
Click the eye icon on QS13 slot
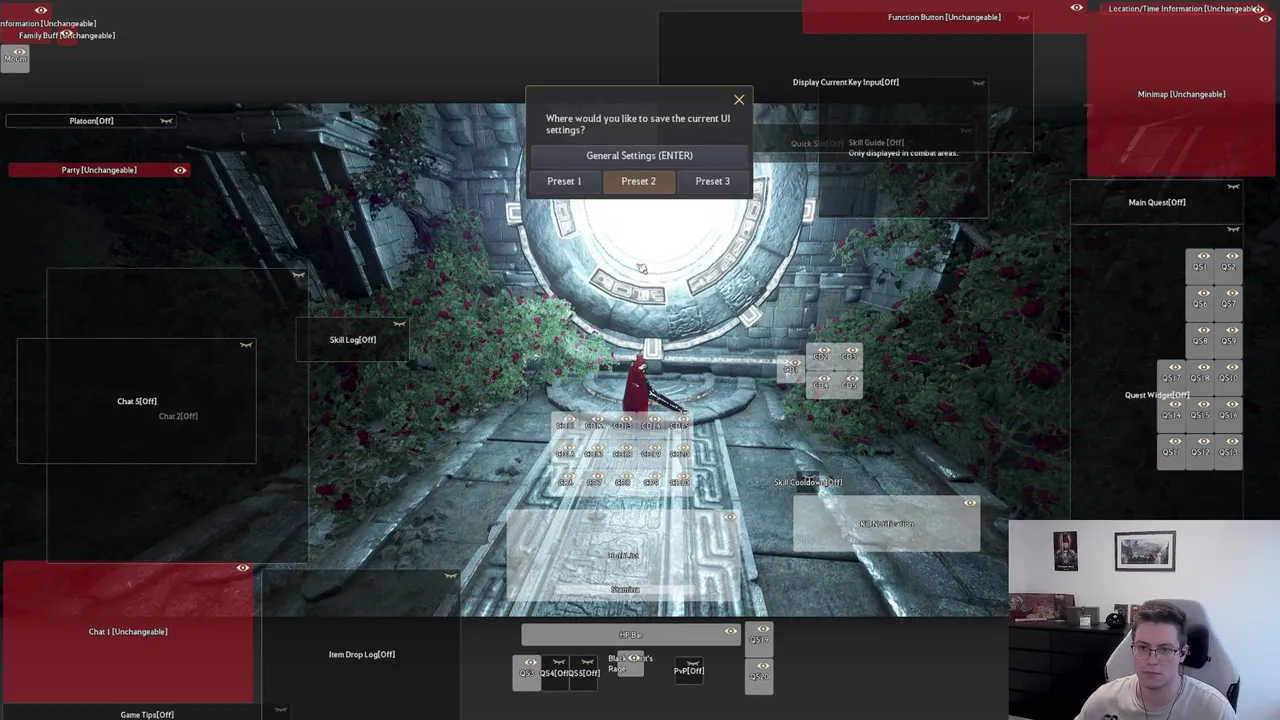click(x=1232, y=441)
